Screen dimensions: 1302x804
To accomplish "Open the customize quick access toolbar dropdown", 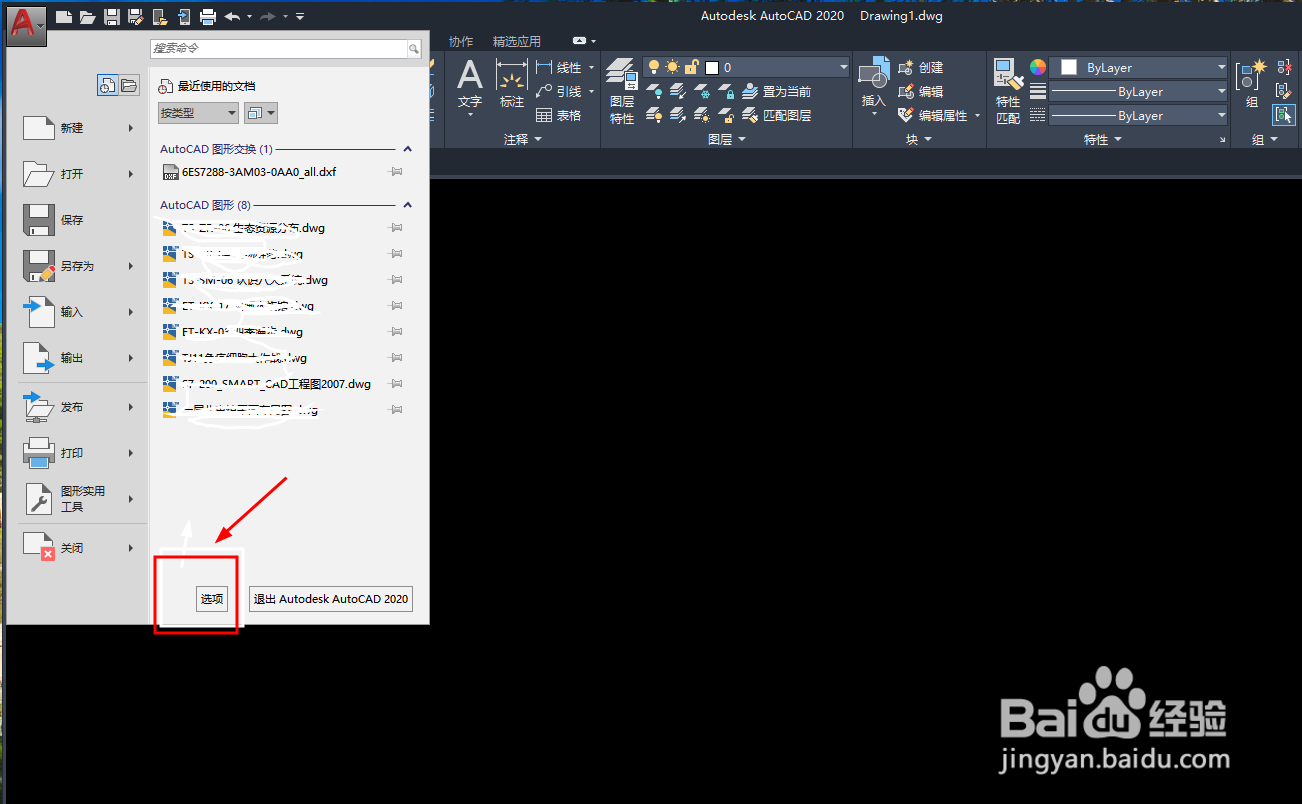I will click(x=301, y=17).
